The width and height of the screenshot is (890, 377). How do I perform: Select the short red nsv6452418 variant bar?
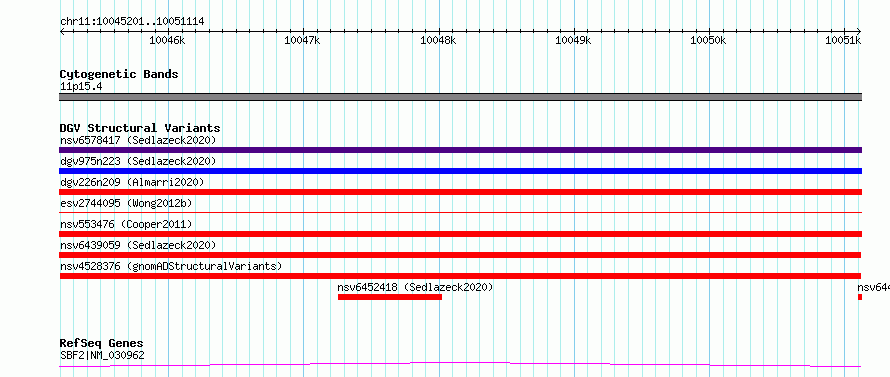(x=390, y=297)
